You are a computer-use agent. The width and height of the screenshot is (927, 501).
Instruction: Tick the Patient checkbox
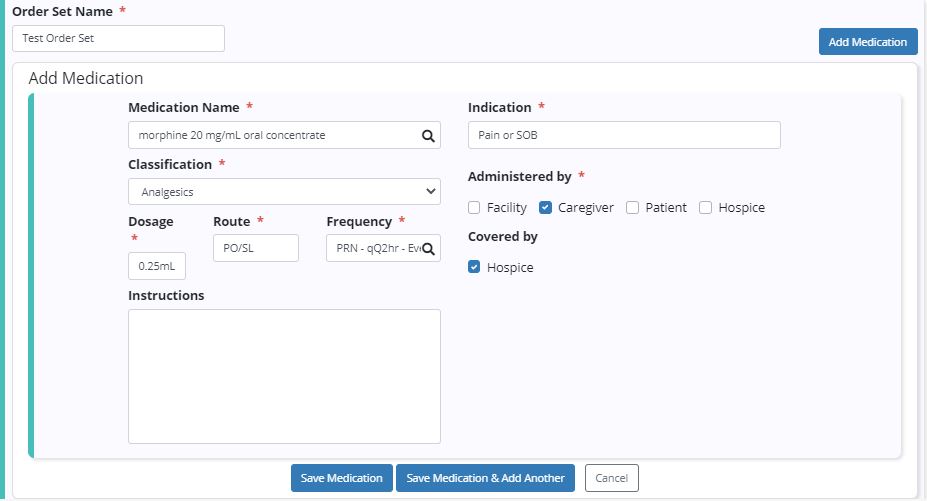point(632,208)
